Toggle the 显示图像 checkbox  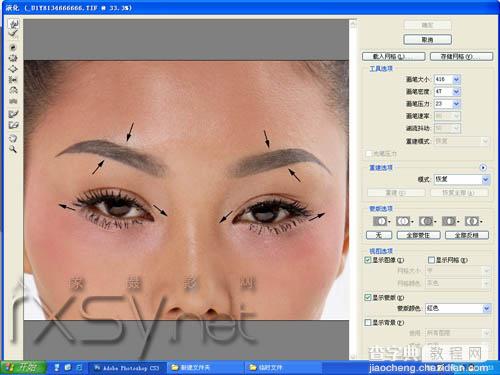point(368,260)
